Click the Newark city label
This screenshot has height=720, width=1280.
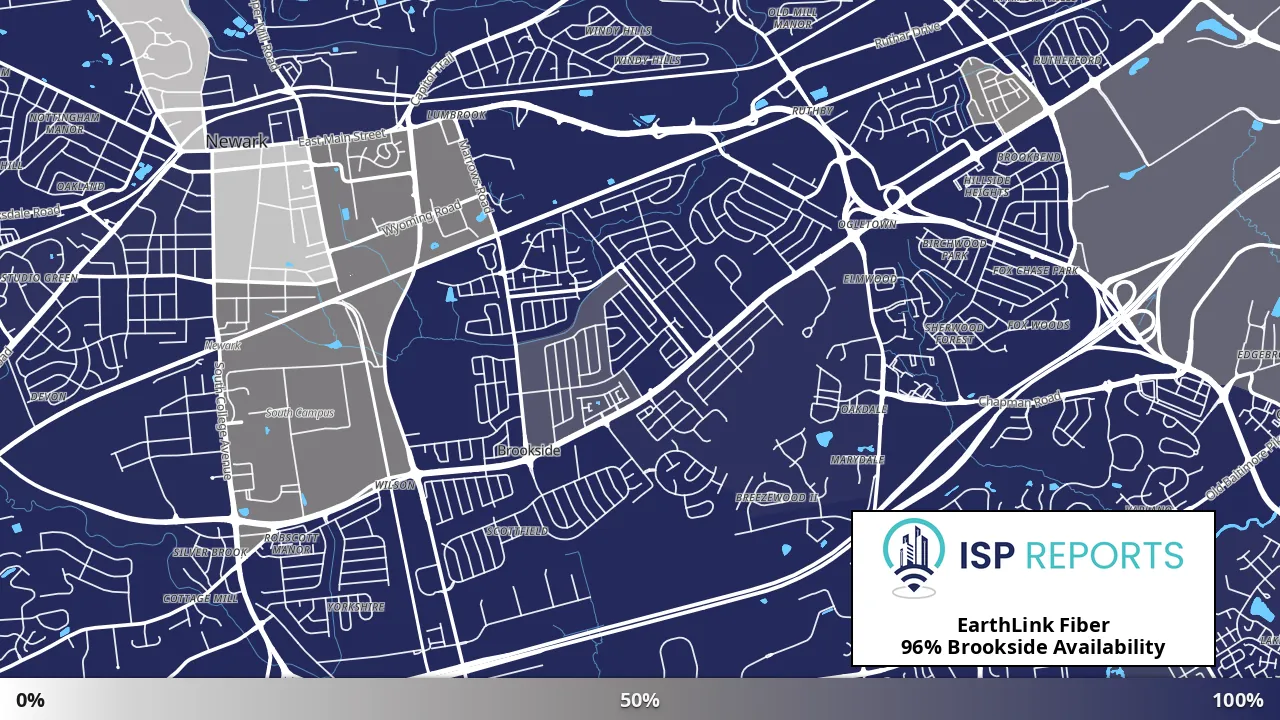[x=237, y=141]
